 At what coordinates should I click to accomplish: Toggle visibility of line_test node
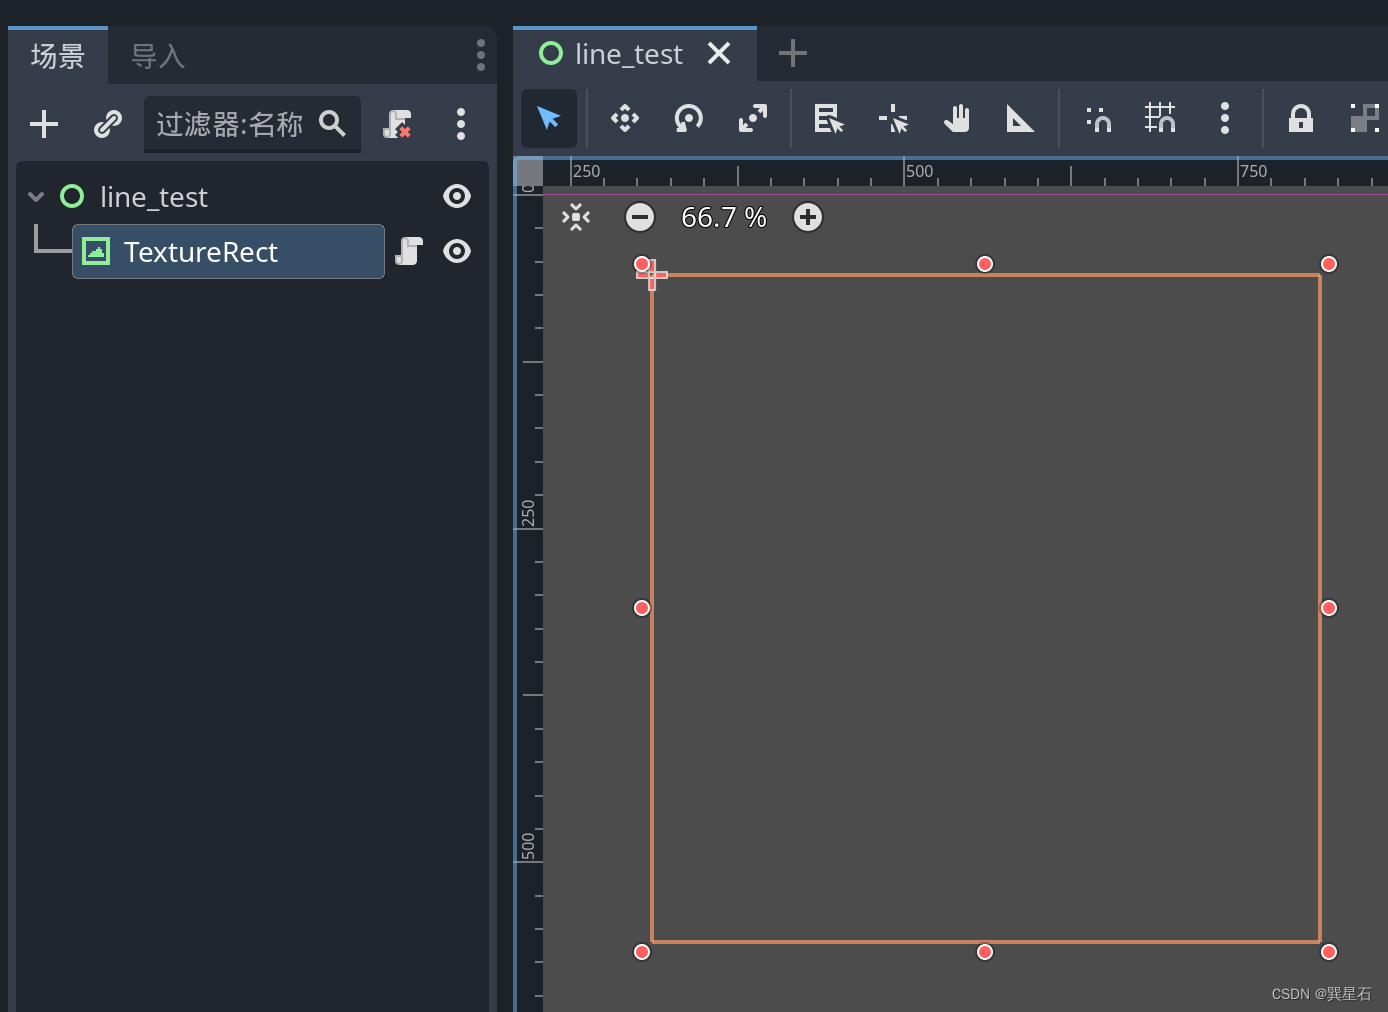click(x=457, y=196)
